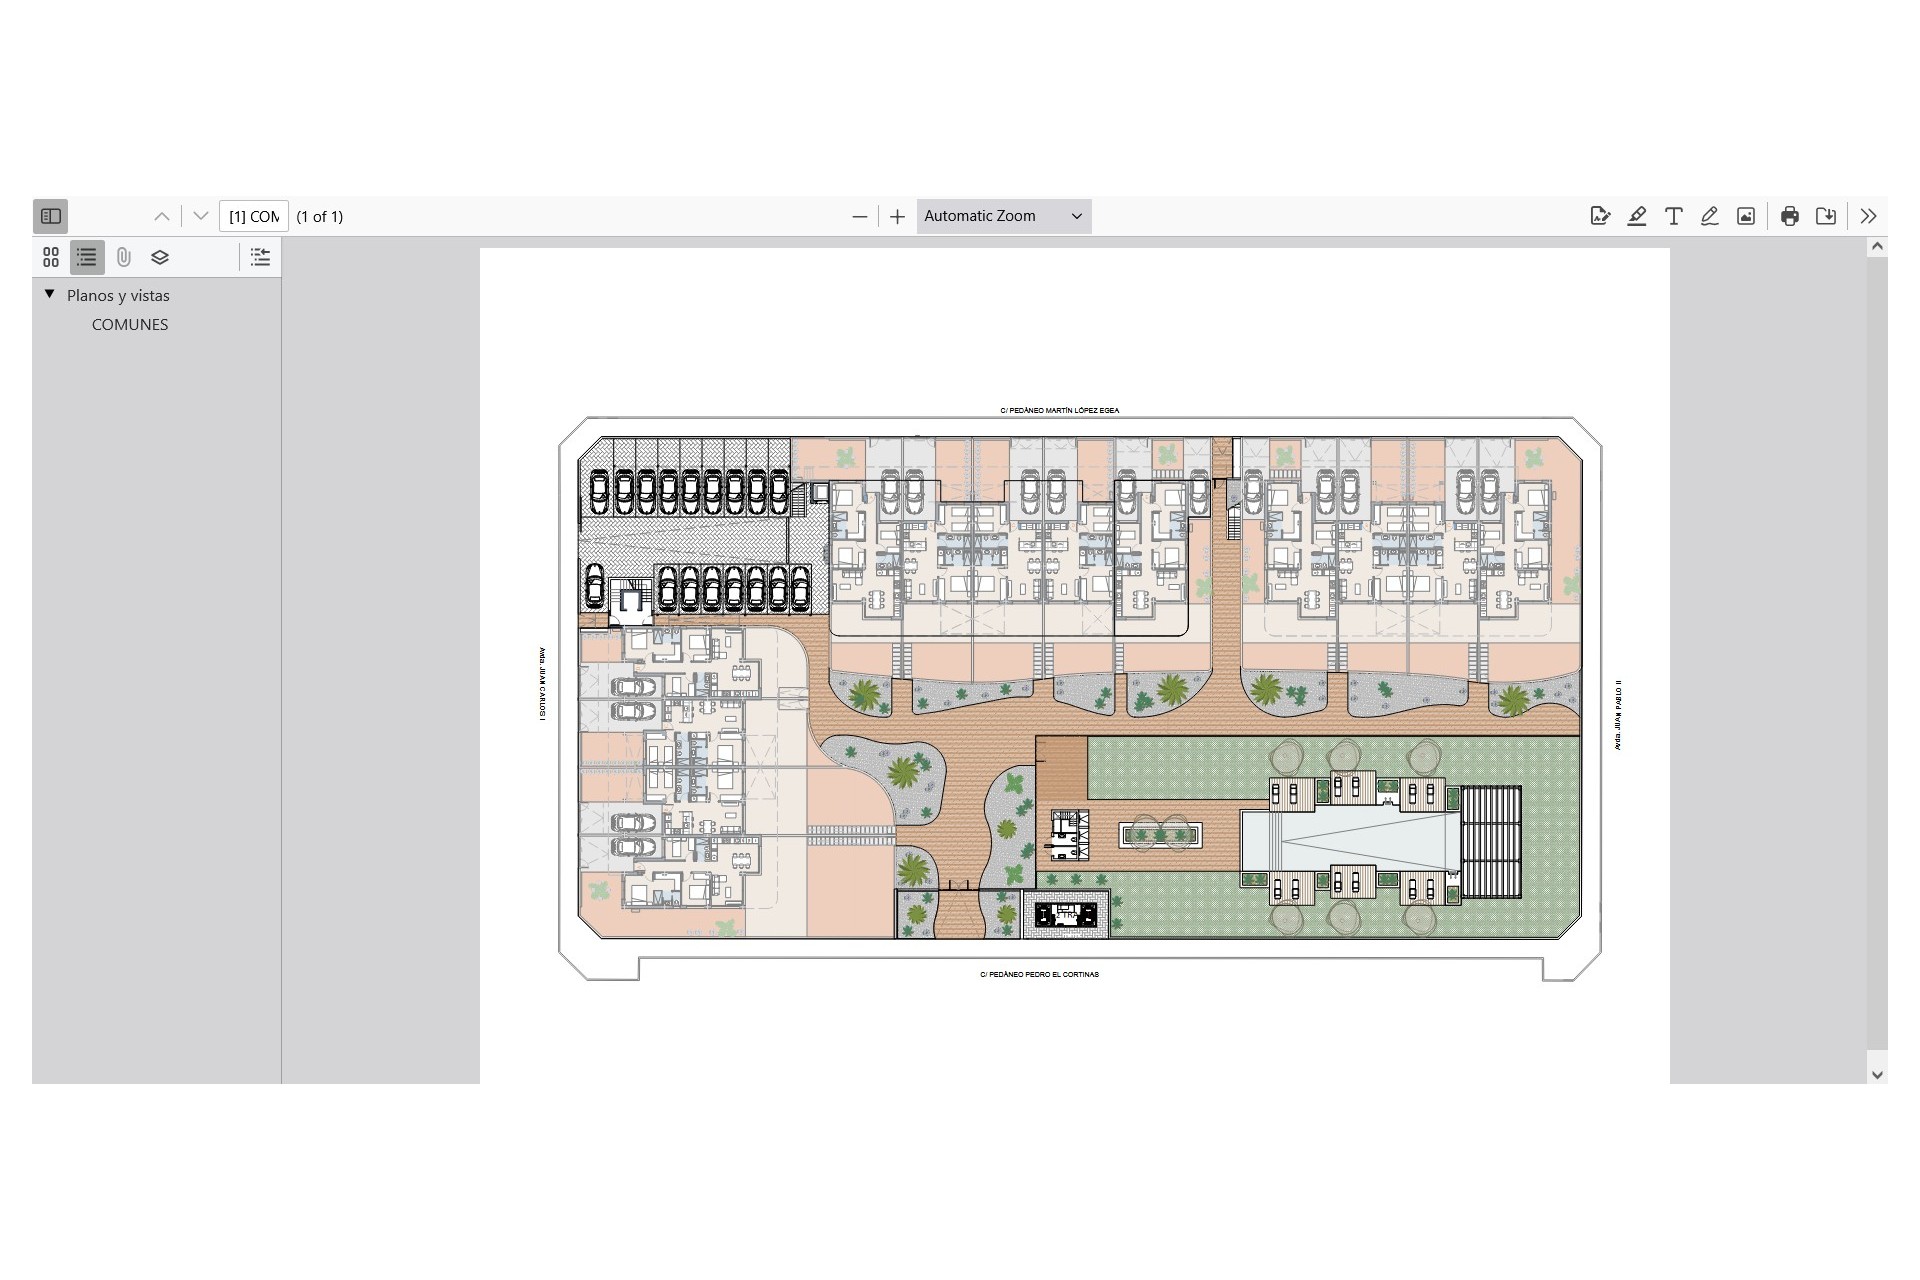1920x1280 pixels.
Task: Switch to document outline view
Action: (87, 257)
